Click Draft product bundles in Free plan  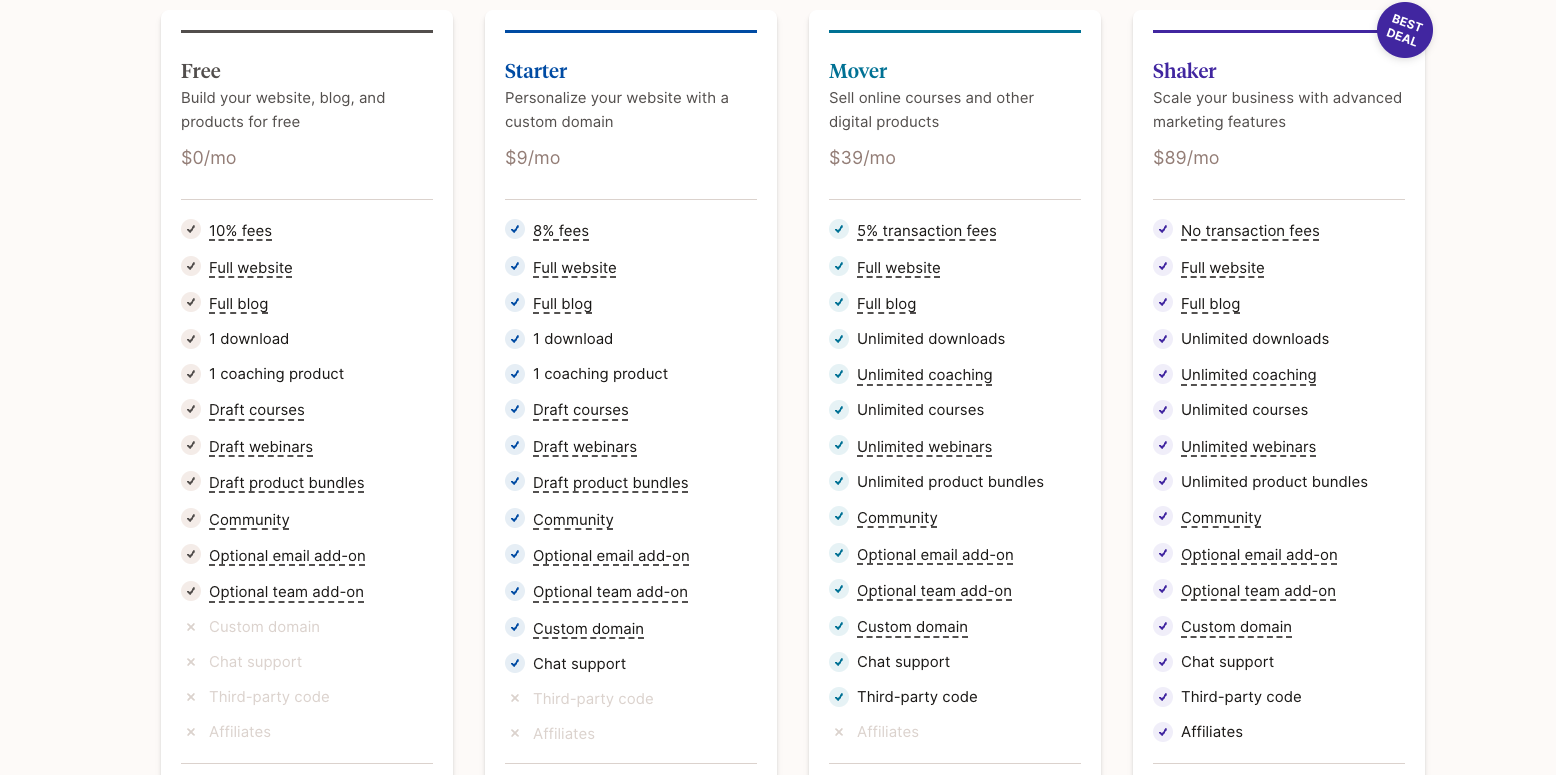pyautogui.click(x=286, y=483)
